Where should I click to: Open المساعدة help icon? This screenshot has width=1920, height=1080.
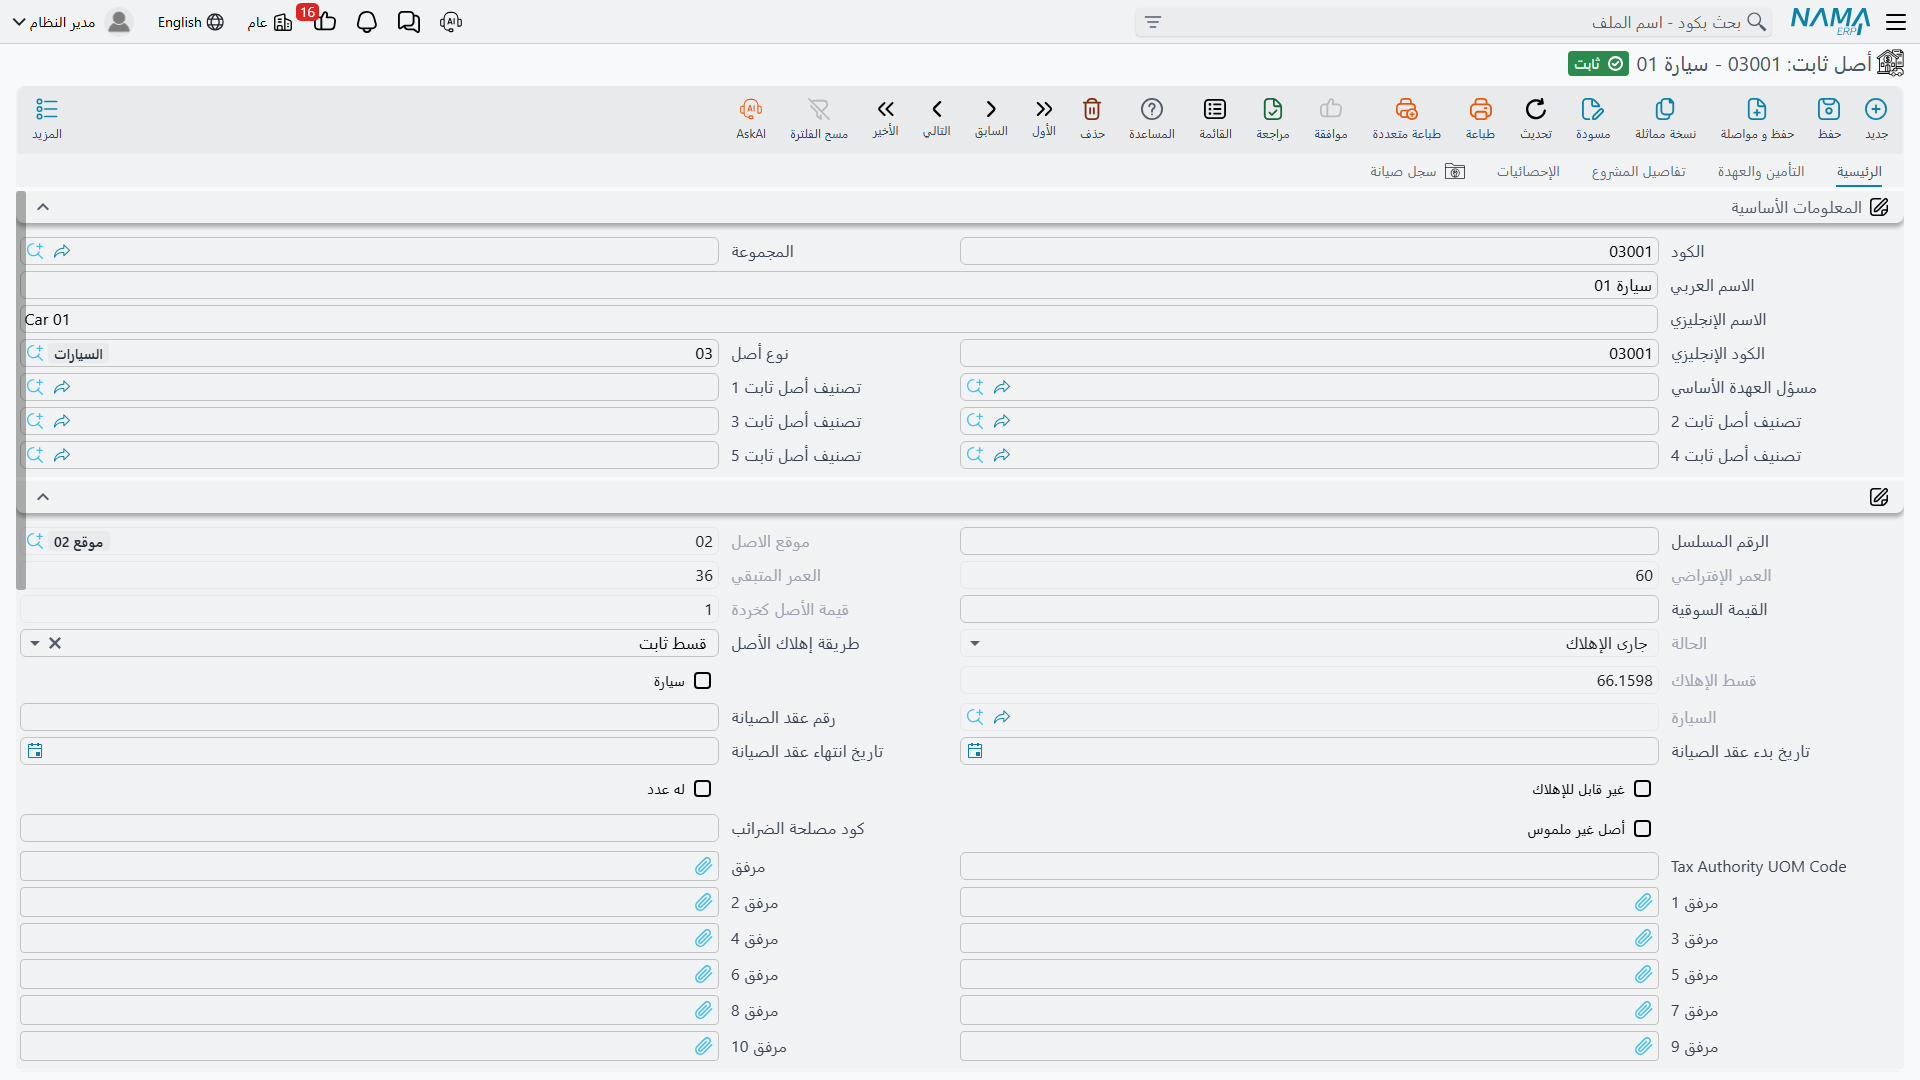pos(1152,109)
